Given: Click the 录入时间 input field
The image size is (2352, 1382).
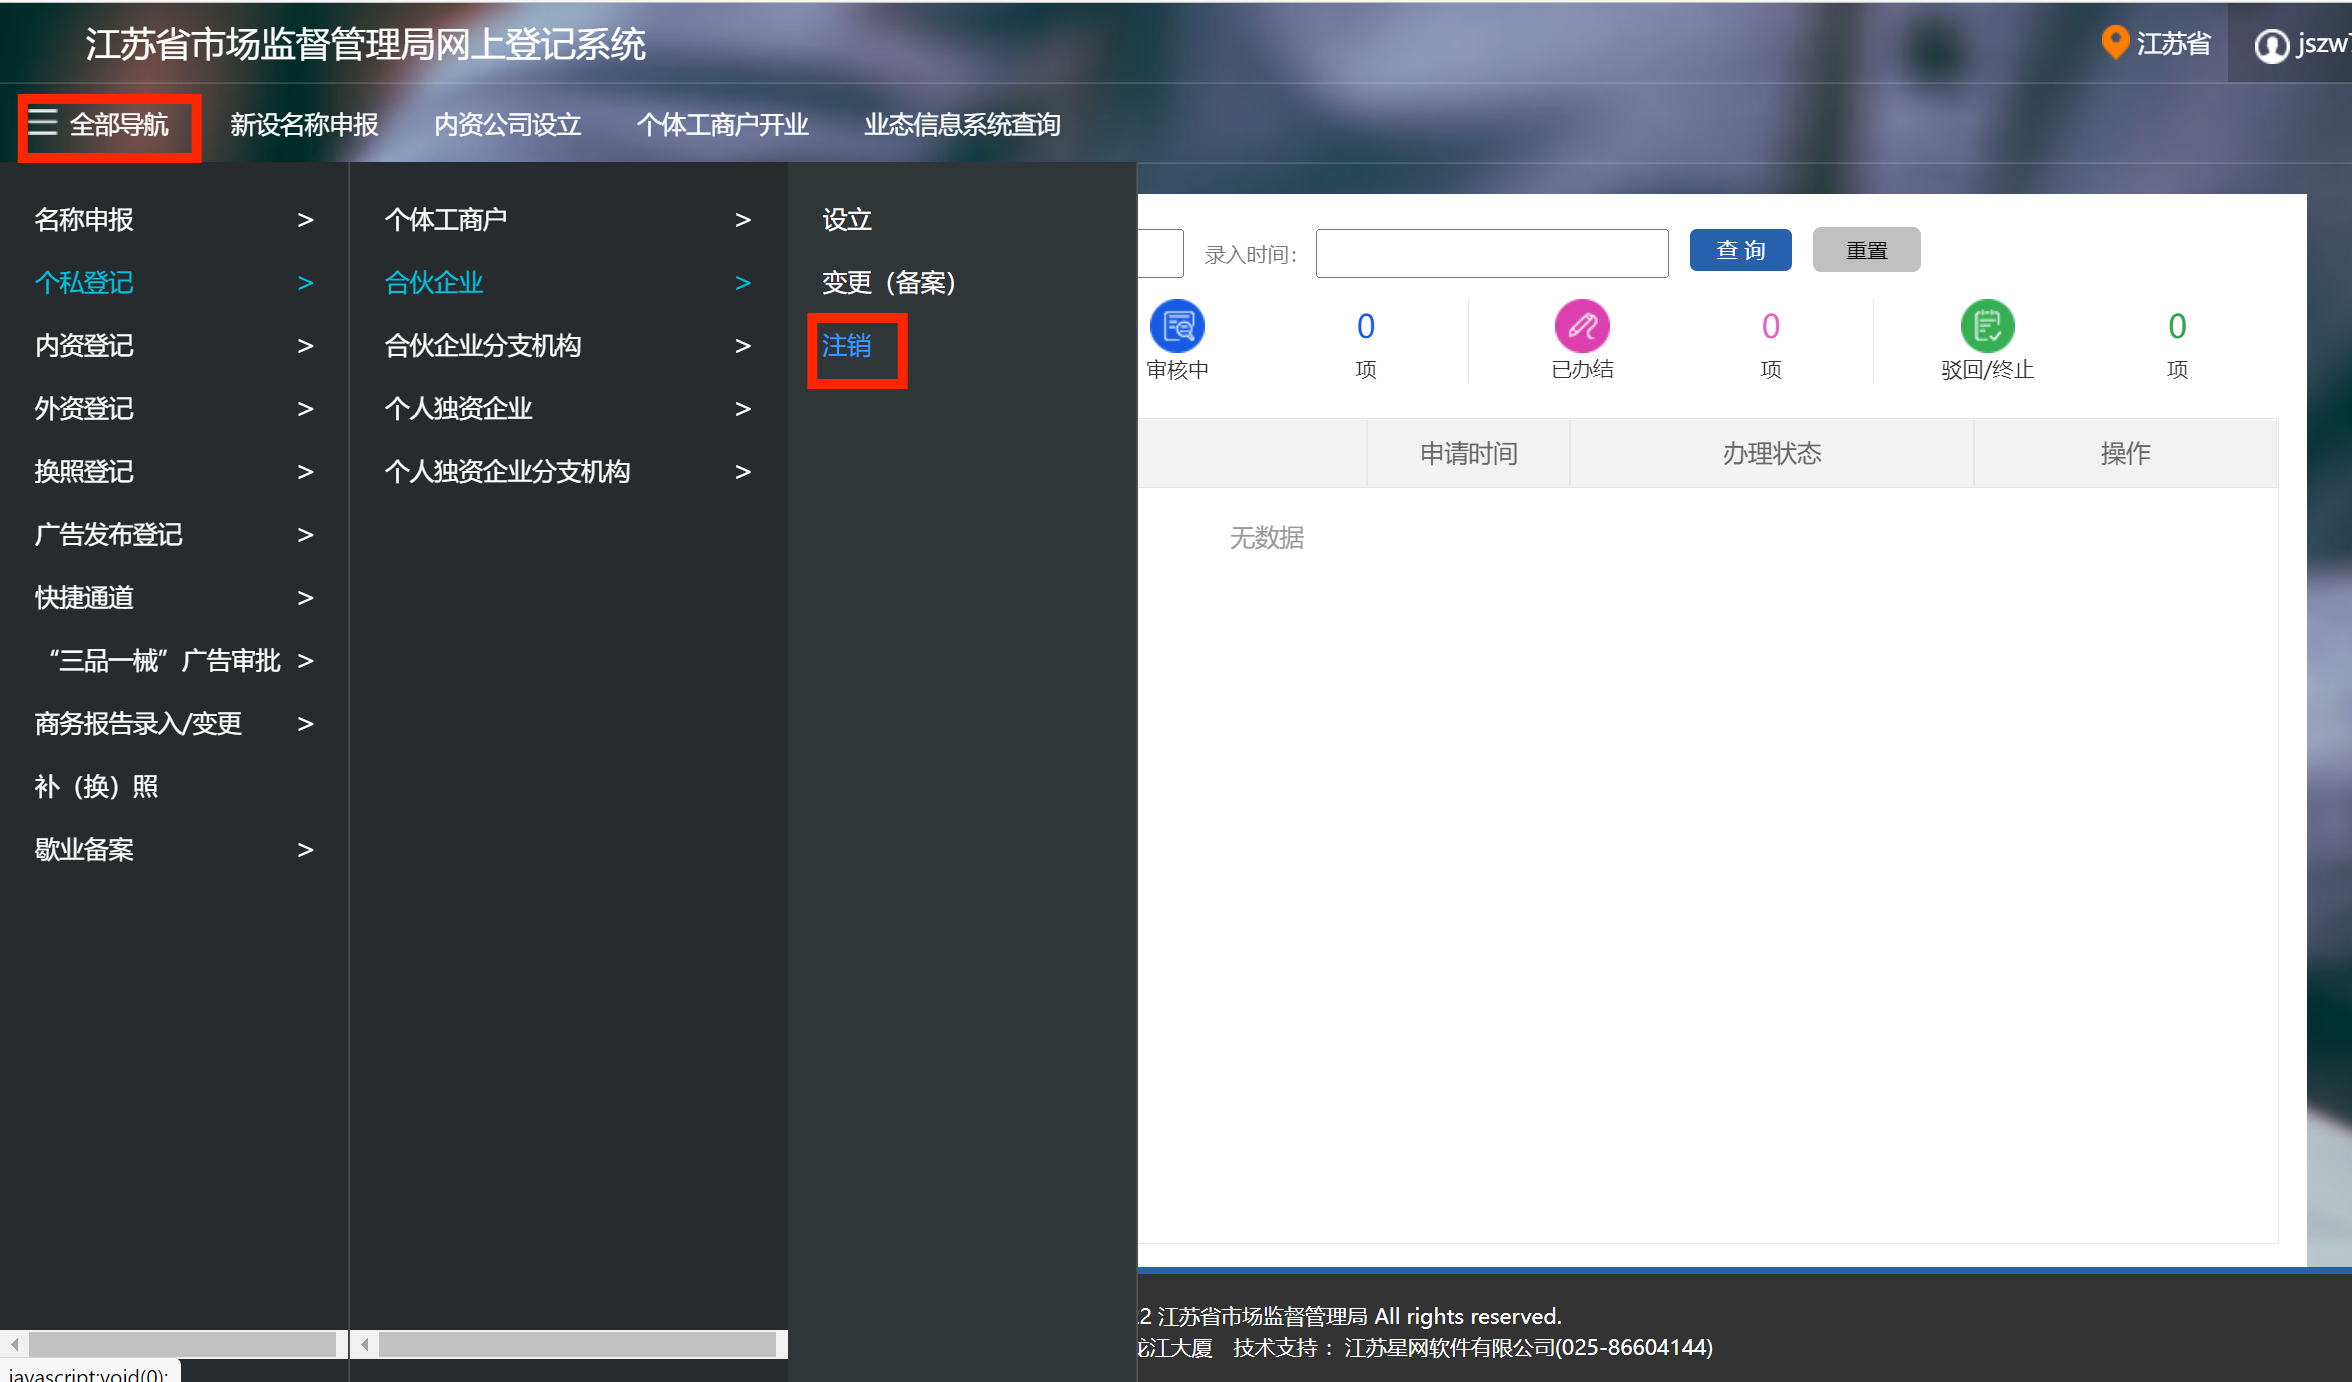Looking at the screenshot, I should coord(1491,253).
